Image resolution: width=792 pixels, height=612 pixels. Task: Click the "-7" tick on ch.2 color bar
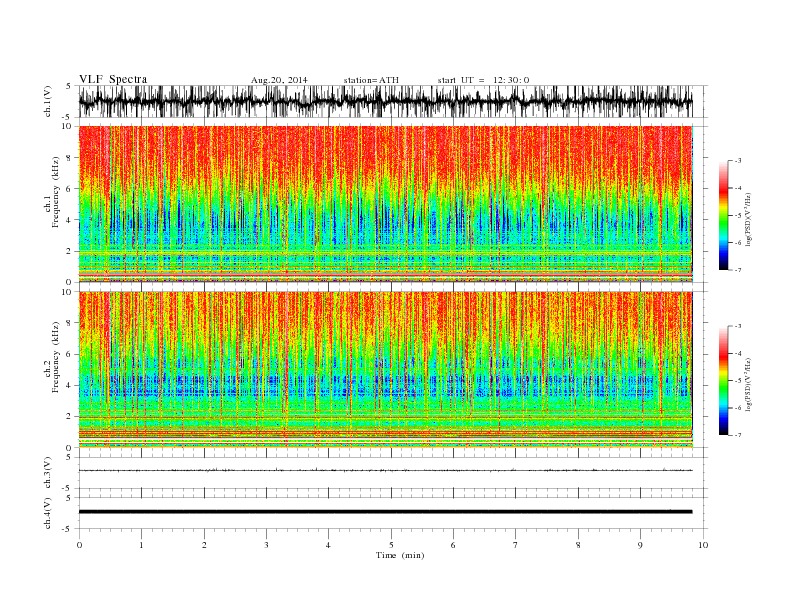tap(737, 435)
